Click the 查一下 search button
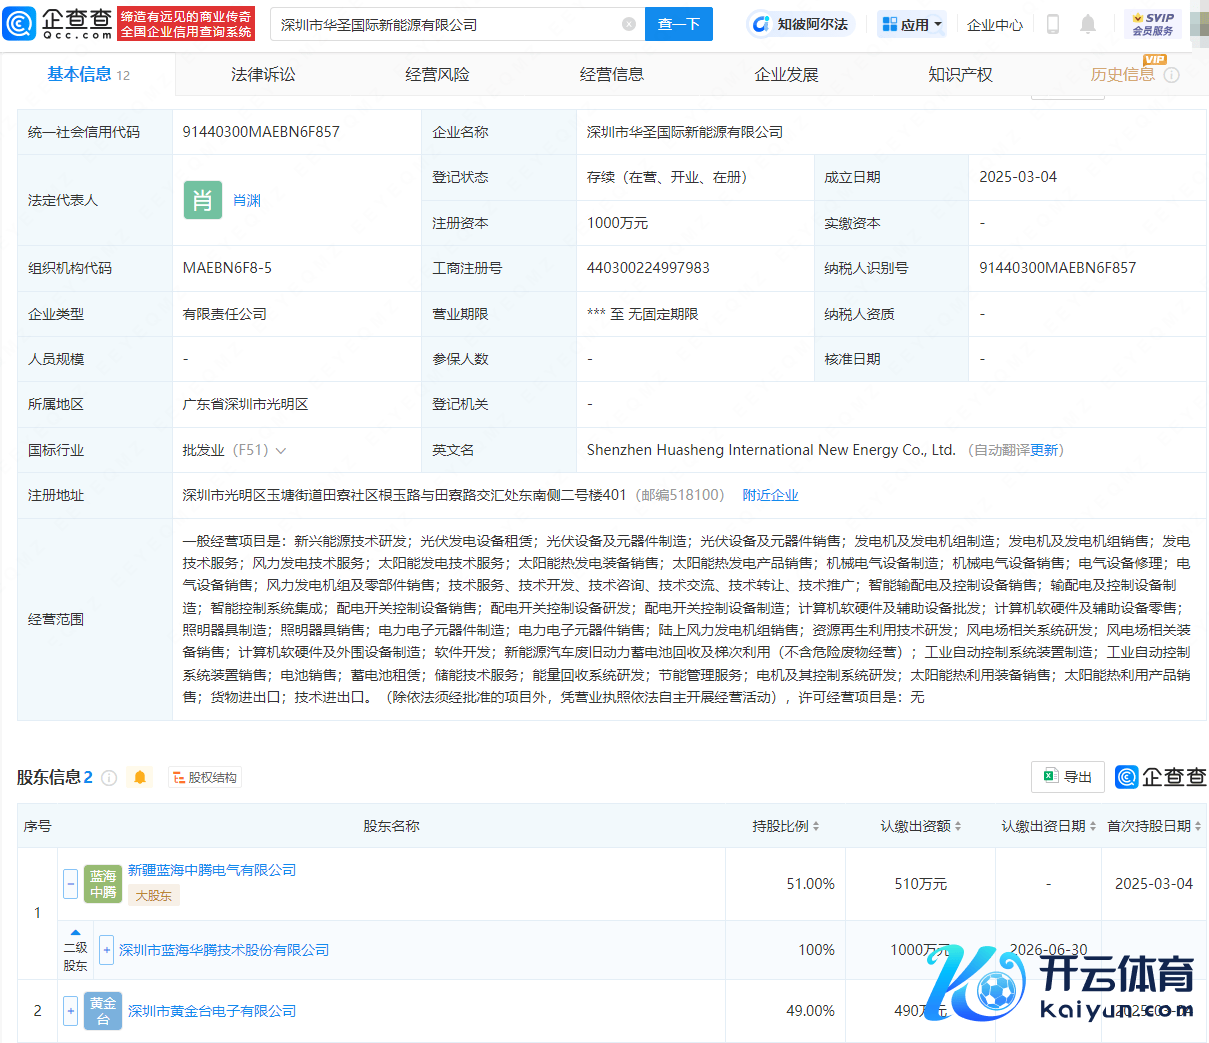 (679, 24)
